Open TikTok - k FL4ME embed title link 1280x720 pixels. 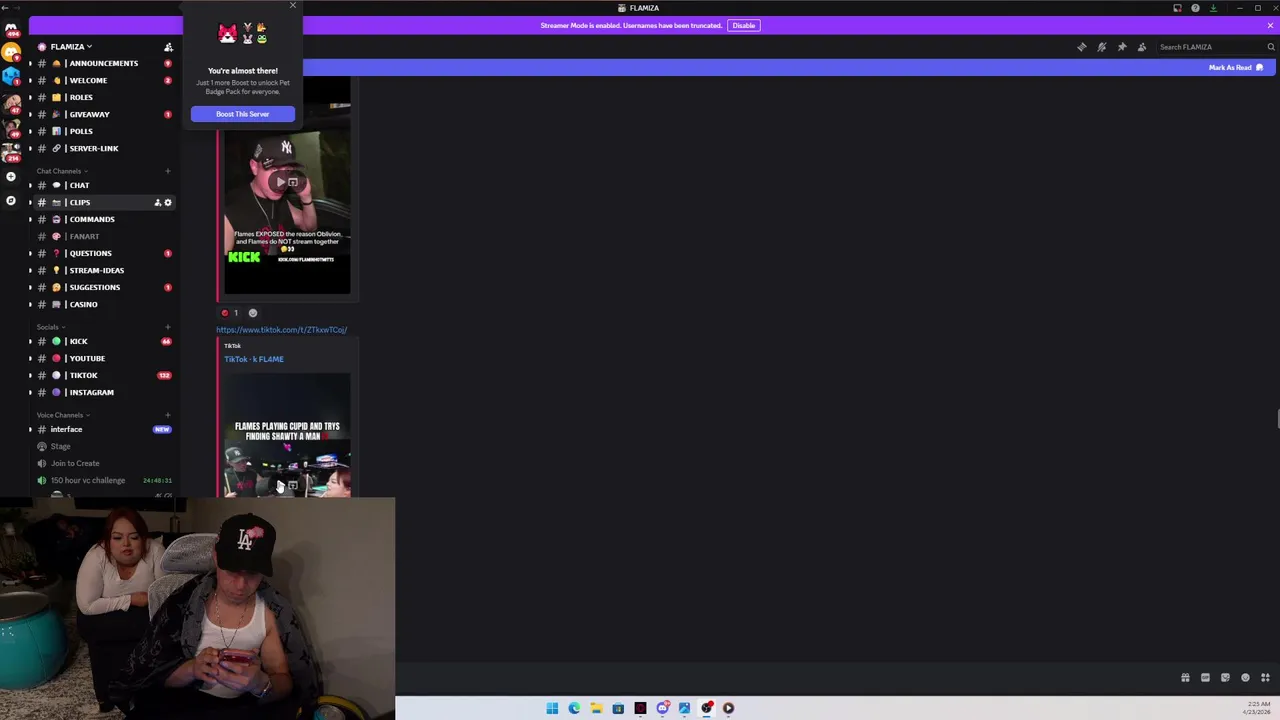coord(254,359)
